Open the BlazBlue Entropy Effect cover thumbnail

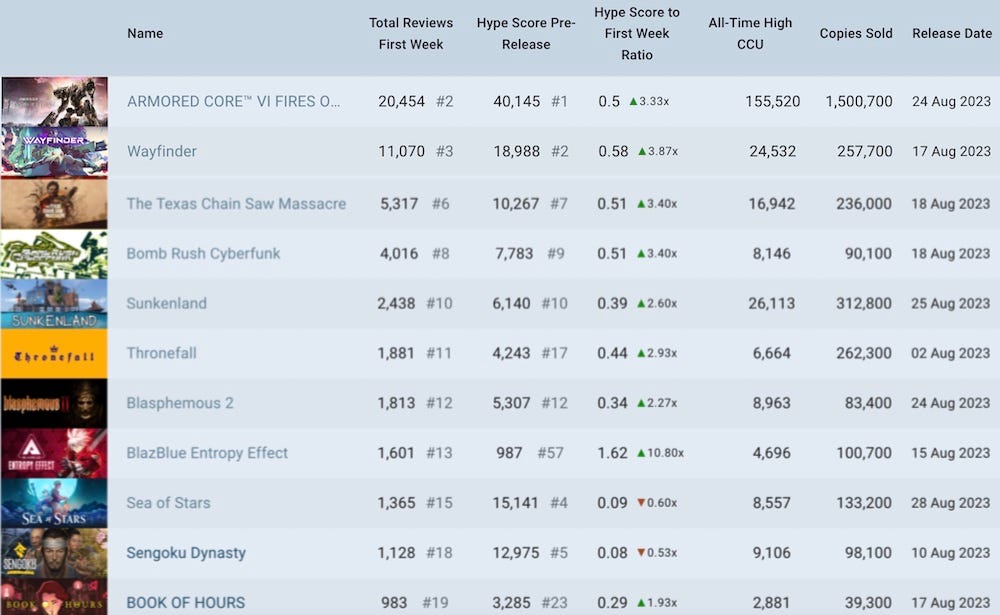click(x=54, y=453)
